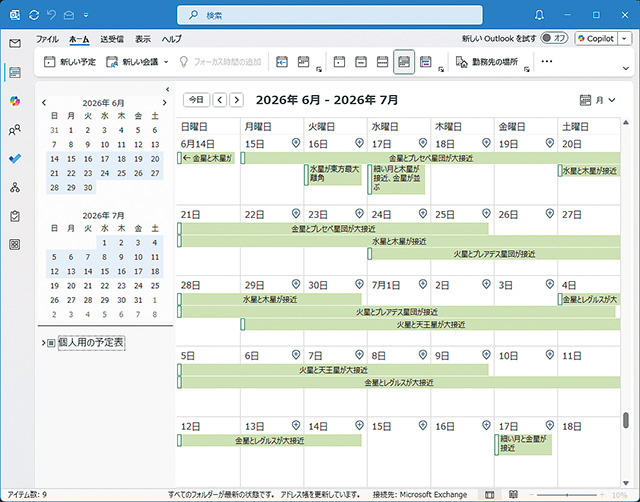
Task: Toggle the 個人用の予定表 checkbox
Action: tap(51, 343)
